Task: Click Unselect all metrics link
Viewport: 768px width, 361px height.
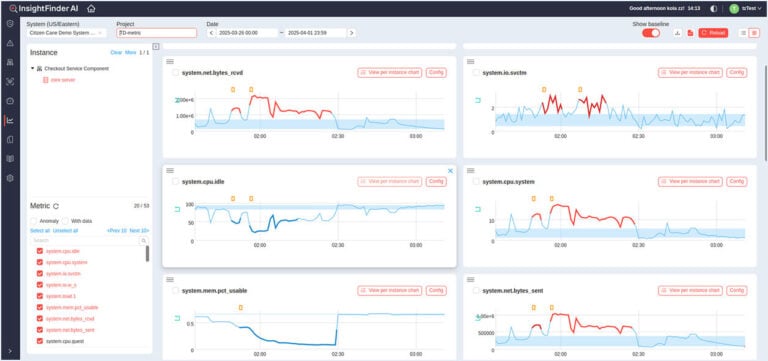Action: coord(65,230)
